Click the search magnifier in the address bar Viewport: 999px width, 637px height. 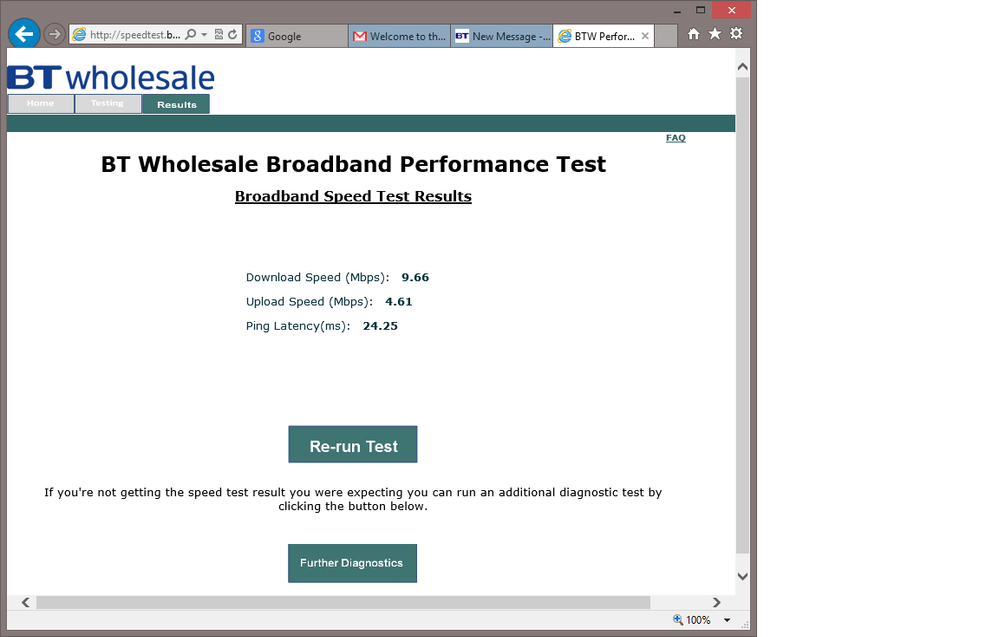pos(190,34)
